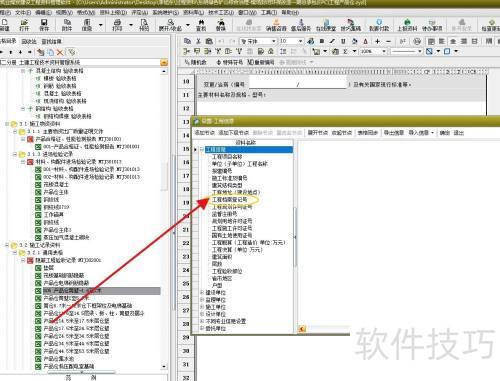Open the font size 10 dropdown
Viewport: 500px width, 381px height.
tap(300, 41)
